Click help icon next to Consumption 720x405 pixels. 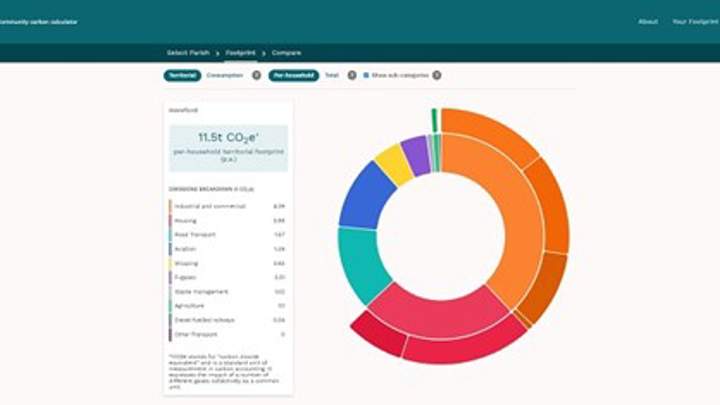click(x=256, y=75)
